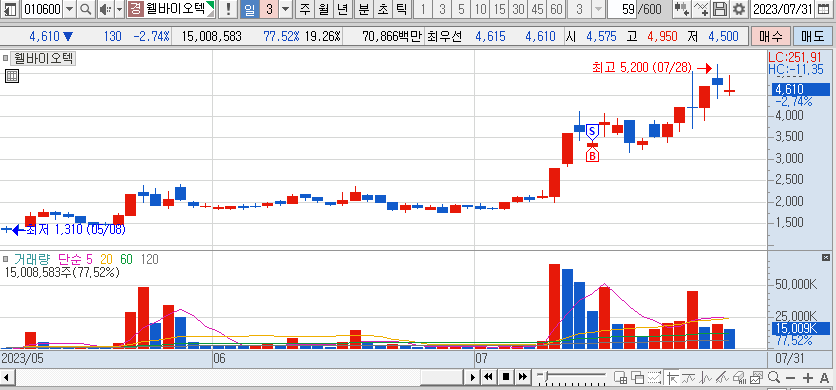
Task: Click the fast-forward double-right arrow button
Action: (x=522, y=378)
